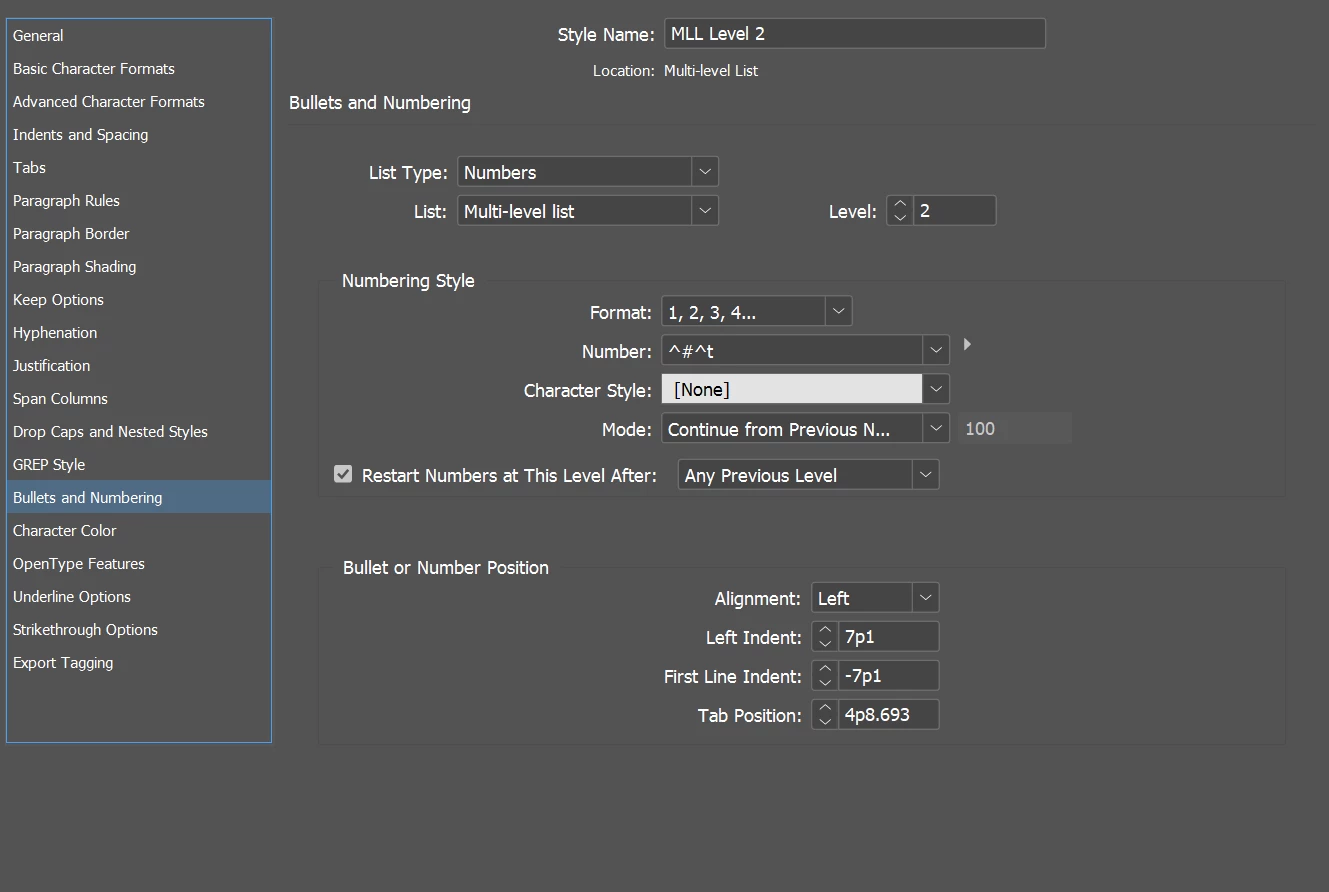This screenshot has height=892, width=1329.
Task: Go to Indents and Spacing section
Action: 138,134
